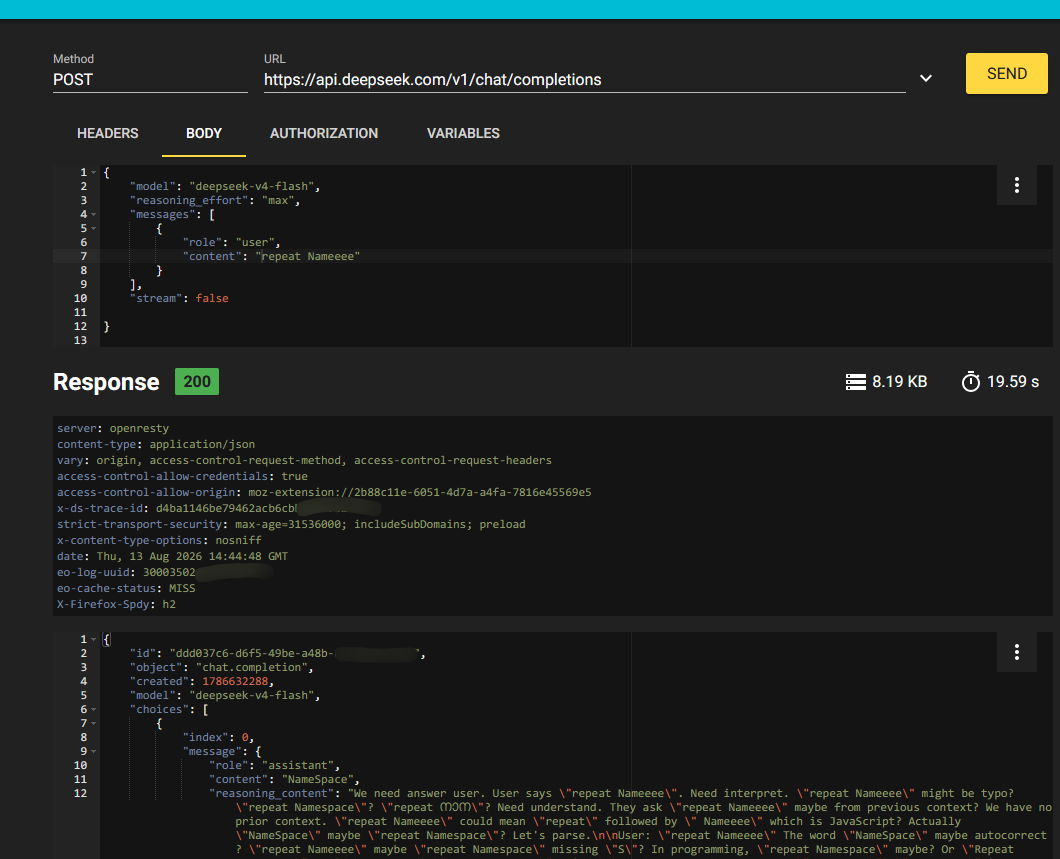Click the URL input field
This screenshot has height=859, width=1060.
584,80
